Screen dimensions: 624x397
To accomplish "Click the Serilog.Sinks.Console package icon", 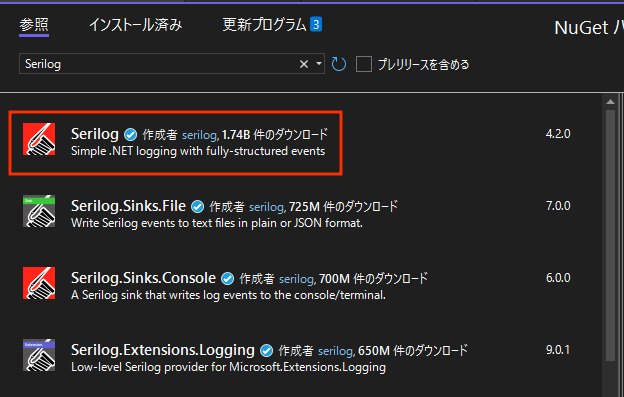I will tap(39, 283).
